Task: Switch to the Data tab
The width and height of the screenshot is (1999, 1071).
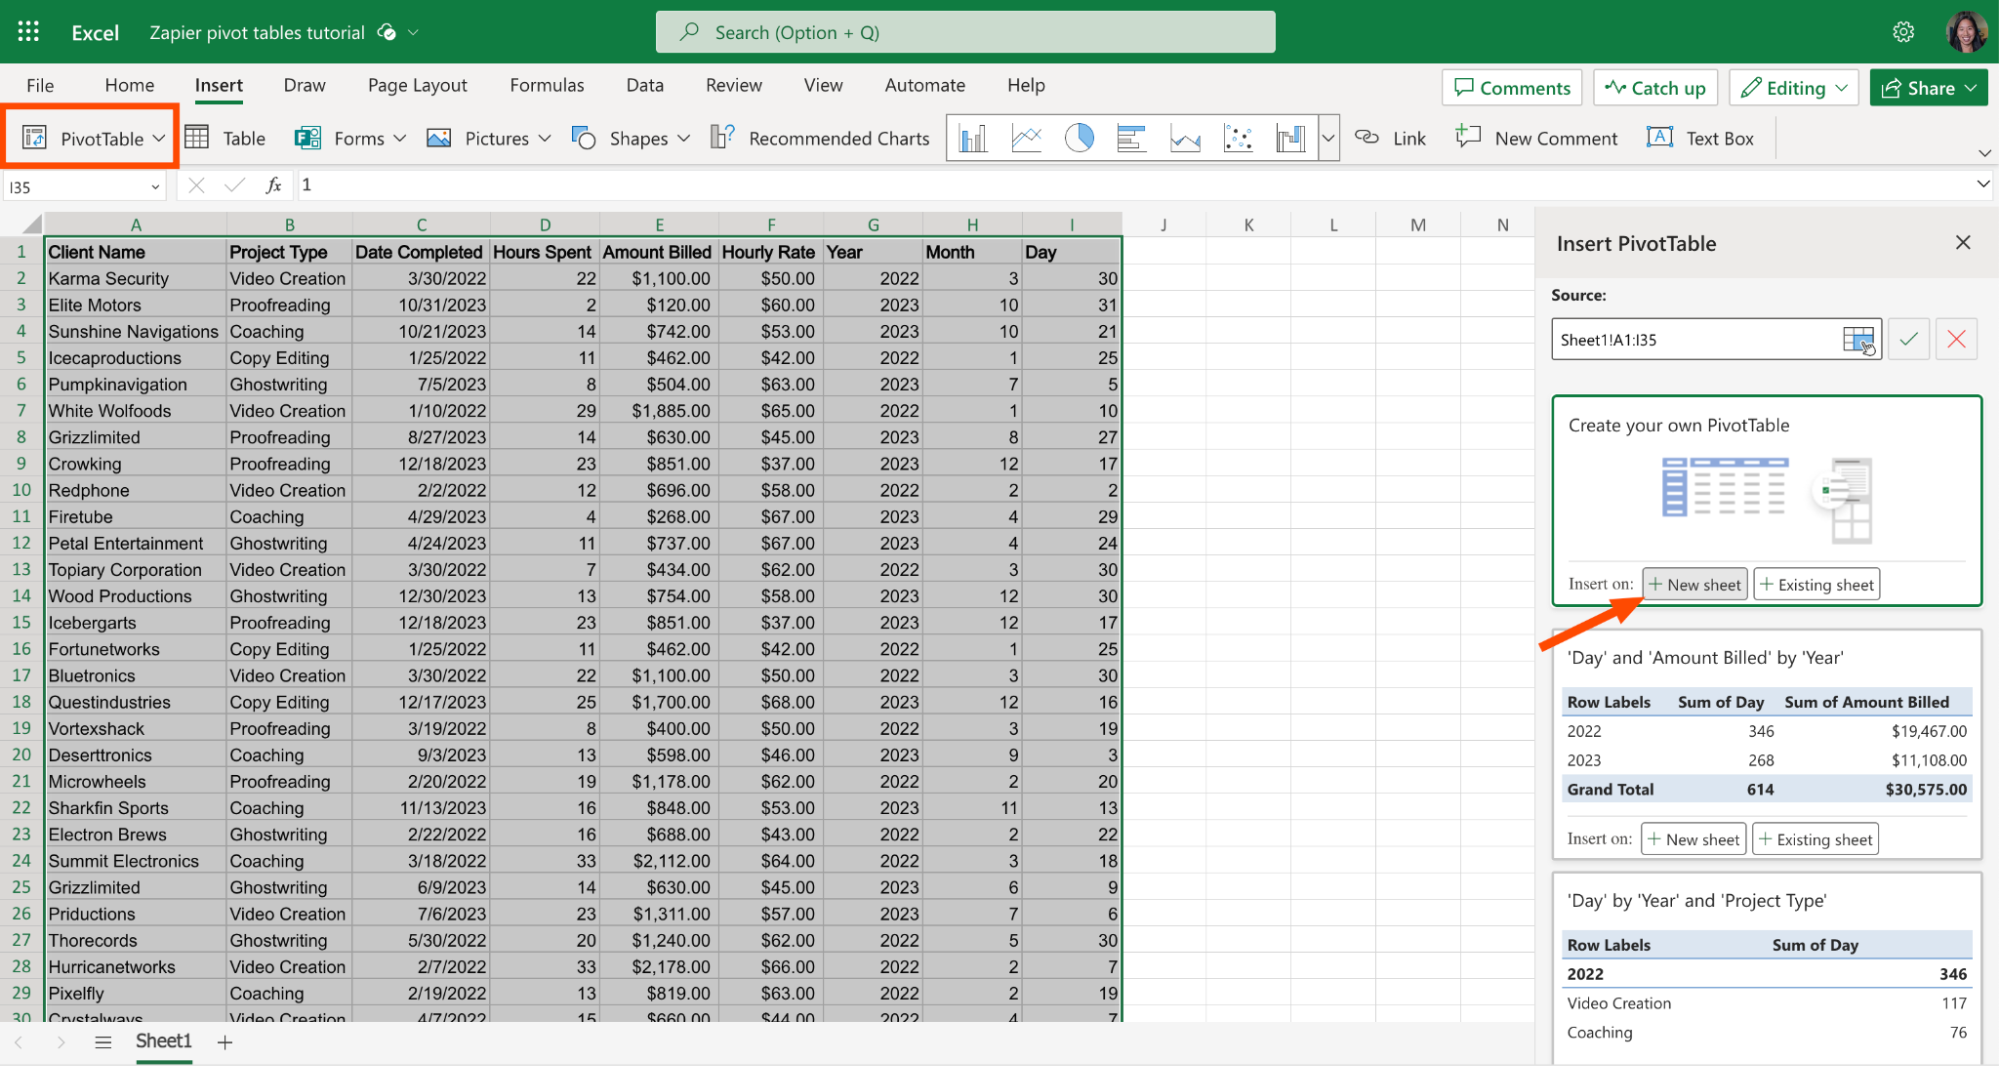Action: (x=645, y=85)
